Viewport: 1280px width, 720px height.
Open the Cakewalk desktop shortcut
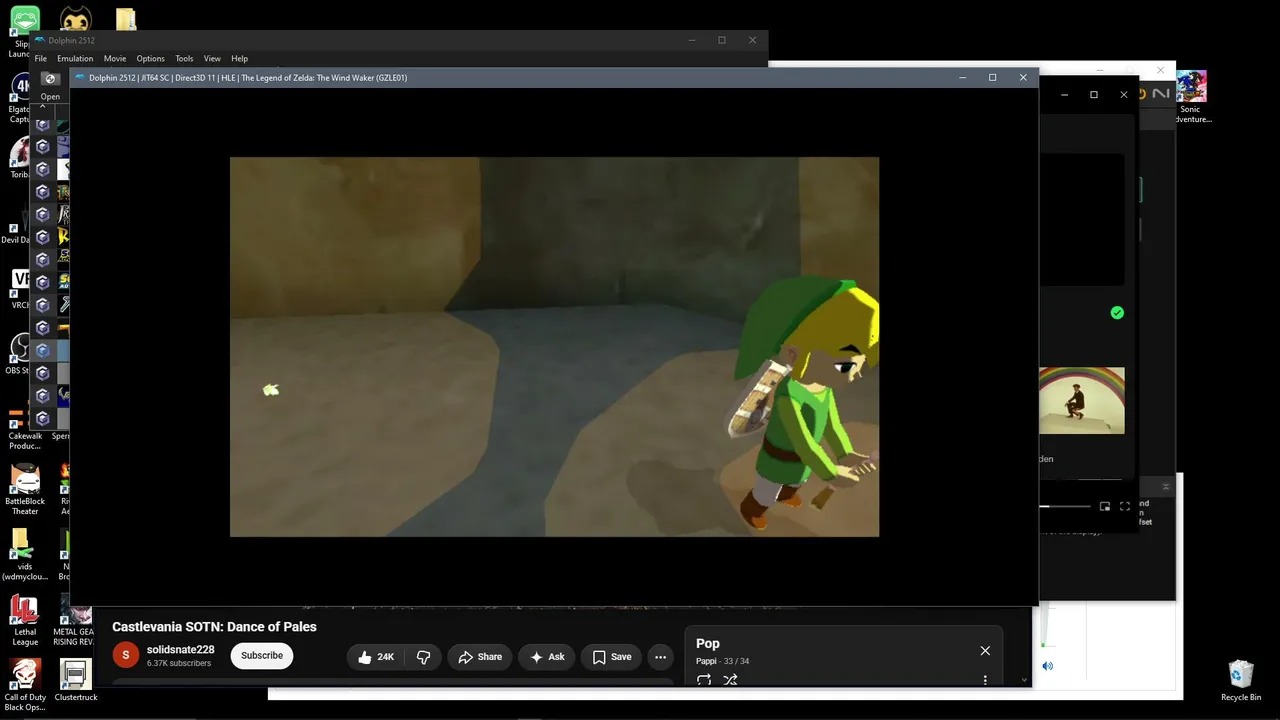pyautogui.click(x=25, y=427)
